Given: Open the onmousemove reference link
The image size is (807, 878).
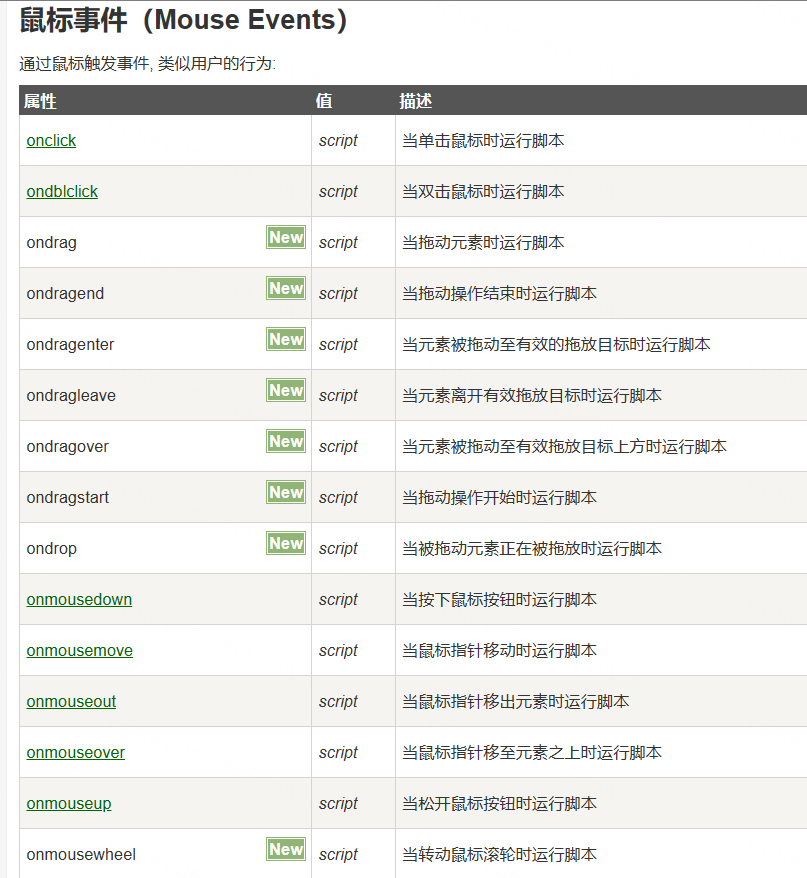Looking at the screenshot, I should click(79, 651).
